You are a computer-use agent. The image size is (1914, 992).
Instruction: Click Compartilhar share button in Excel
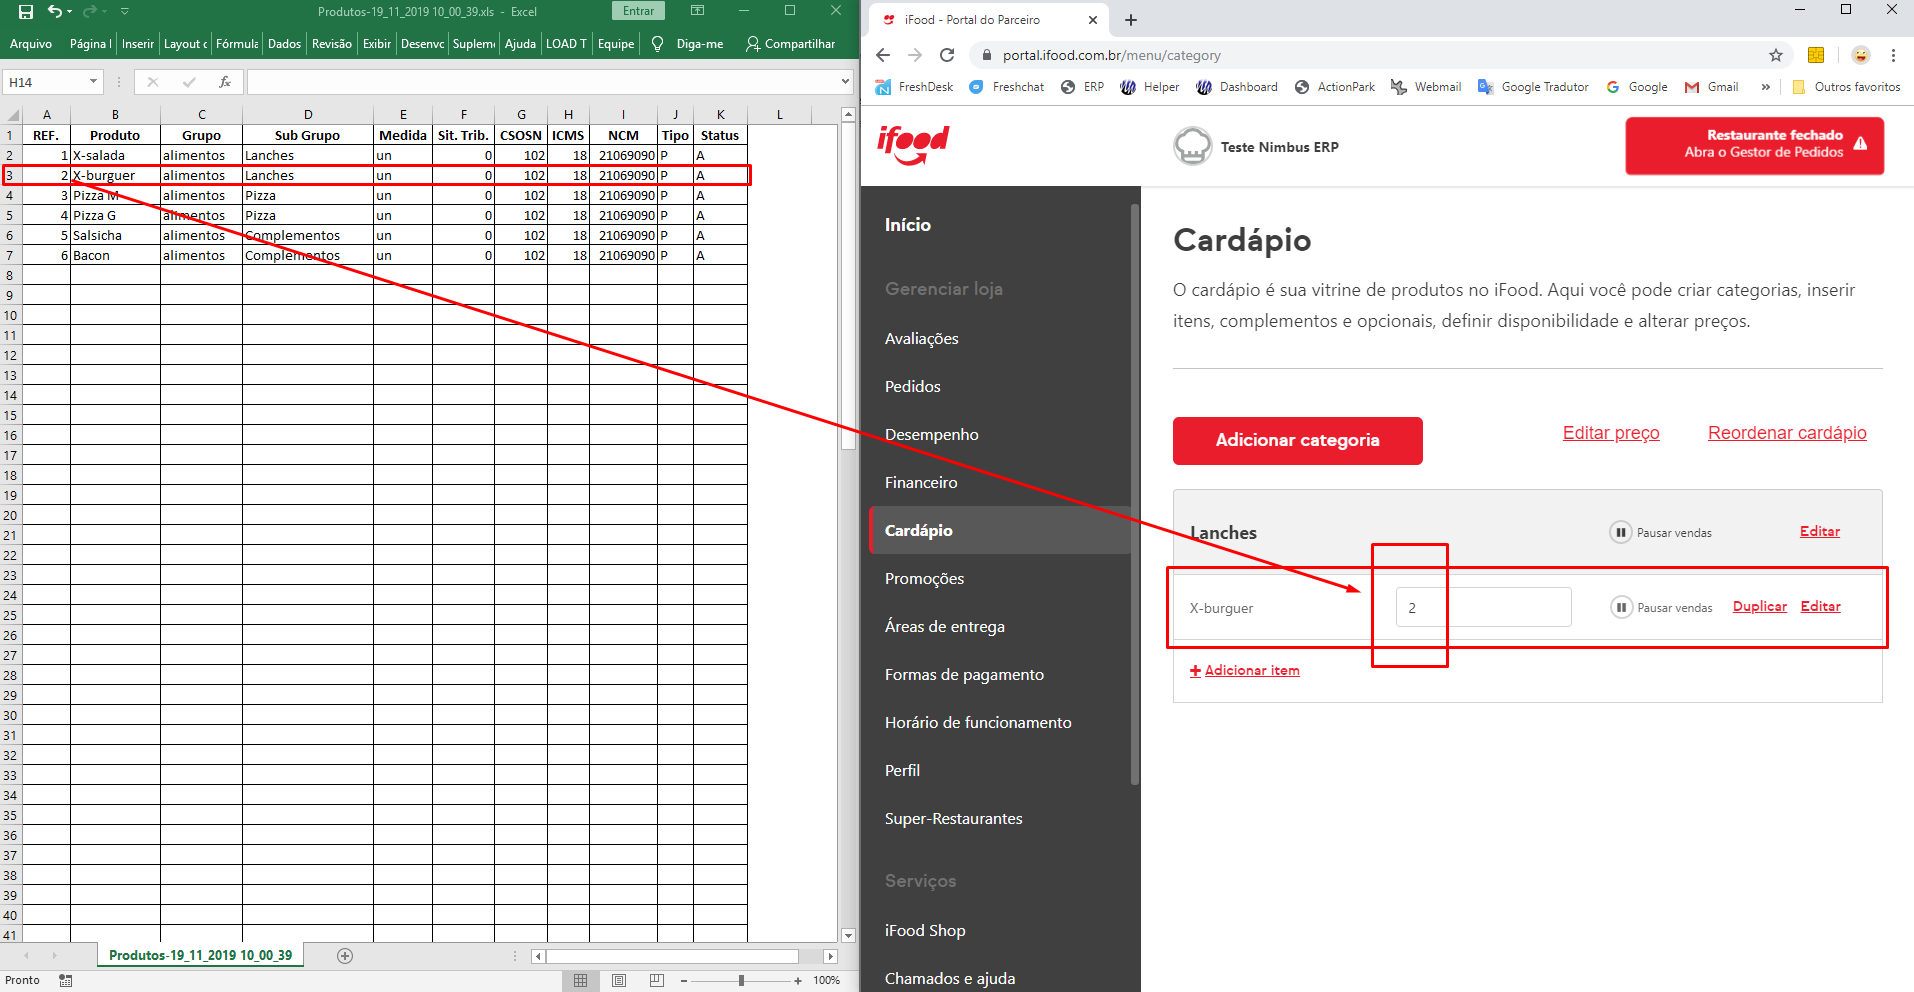[x=790, y=44]
